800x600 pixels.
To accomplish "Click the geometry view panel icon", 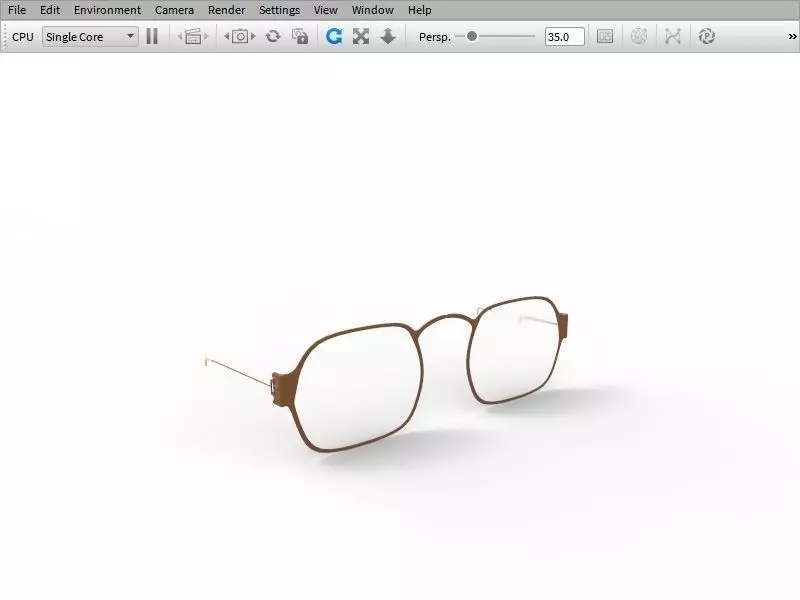I will (x=605, y=36).
